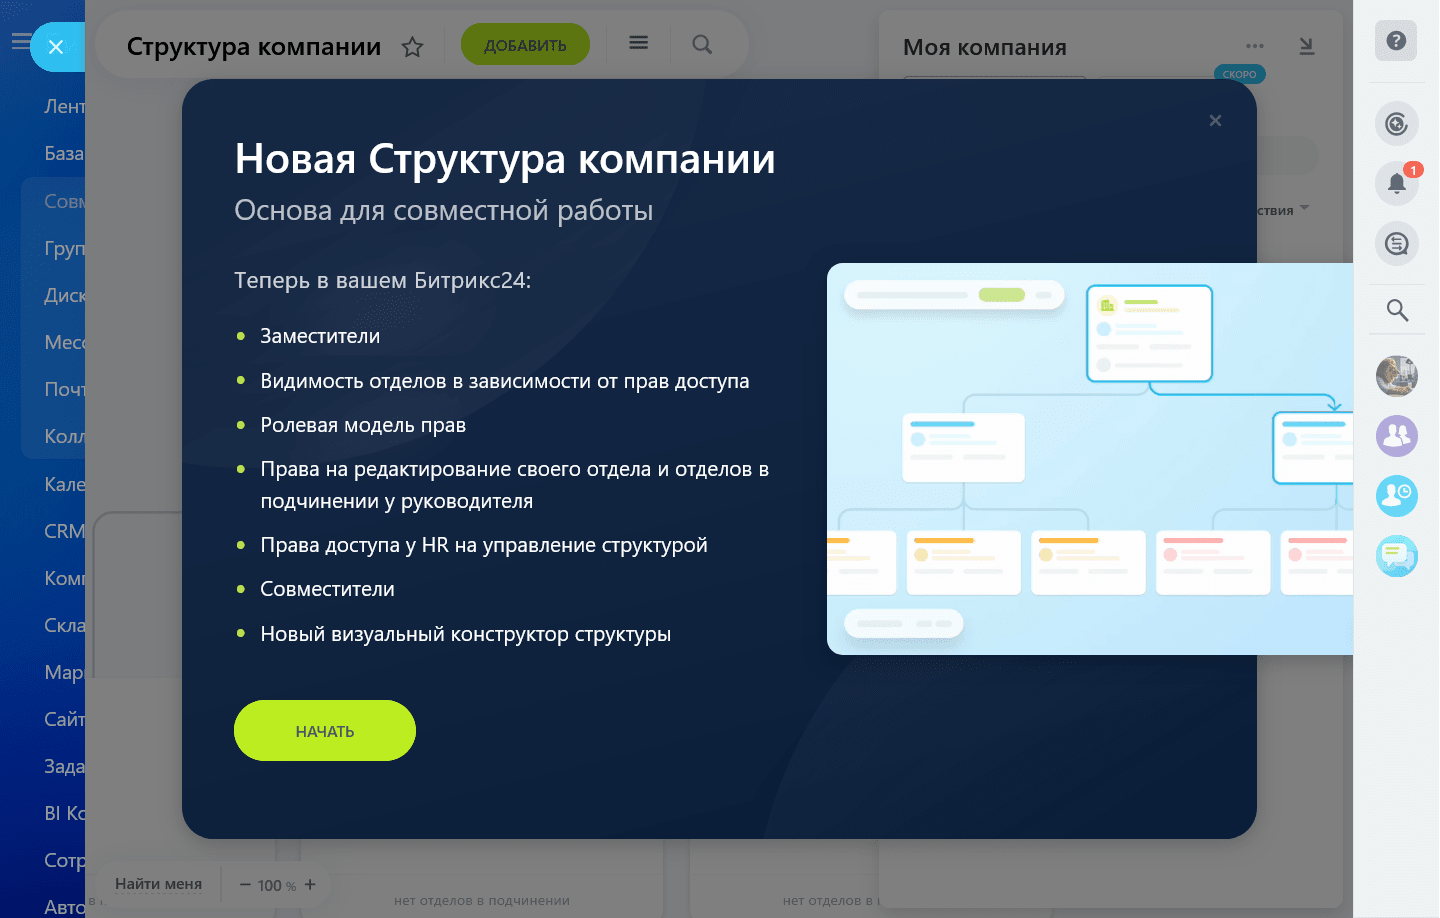The image size is (1440, 918).
Task: Open notifications via the bell icon
Action: [x=1396, y=183]
